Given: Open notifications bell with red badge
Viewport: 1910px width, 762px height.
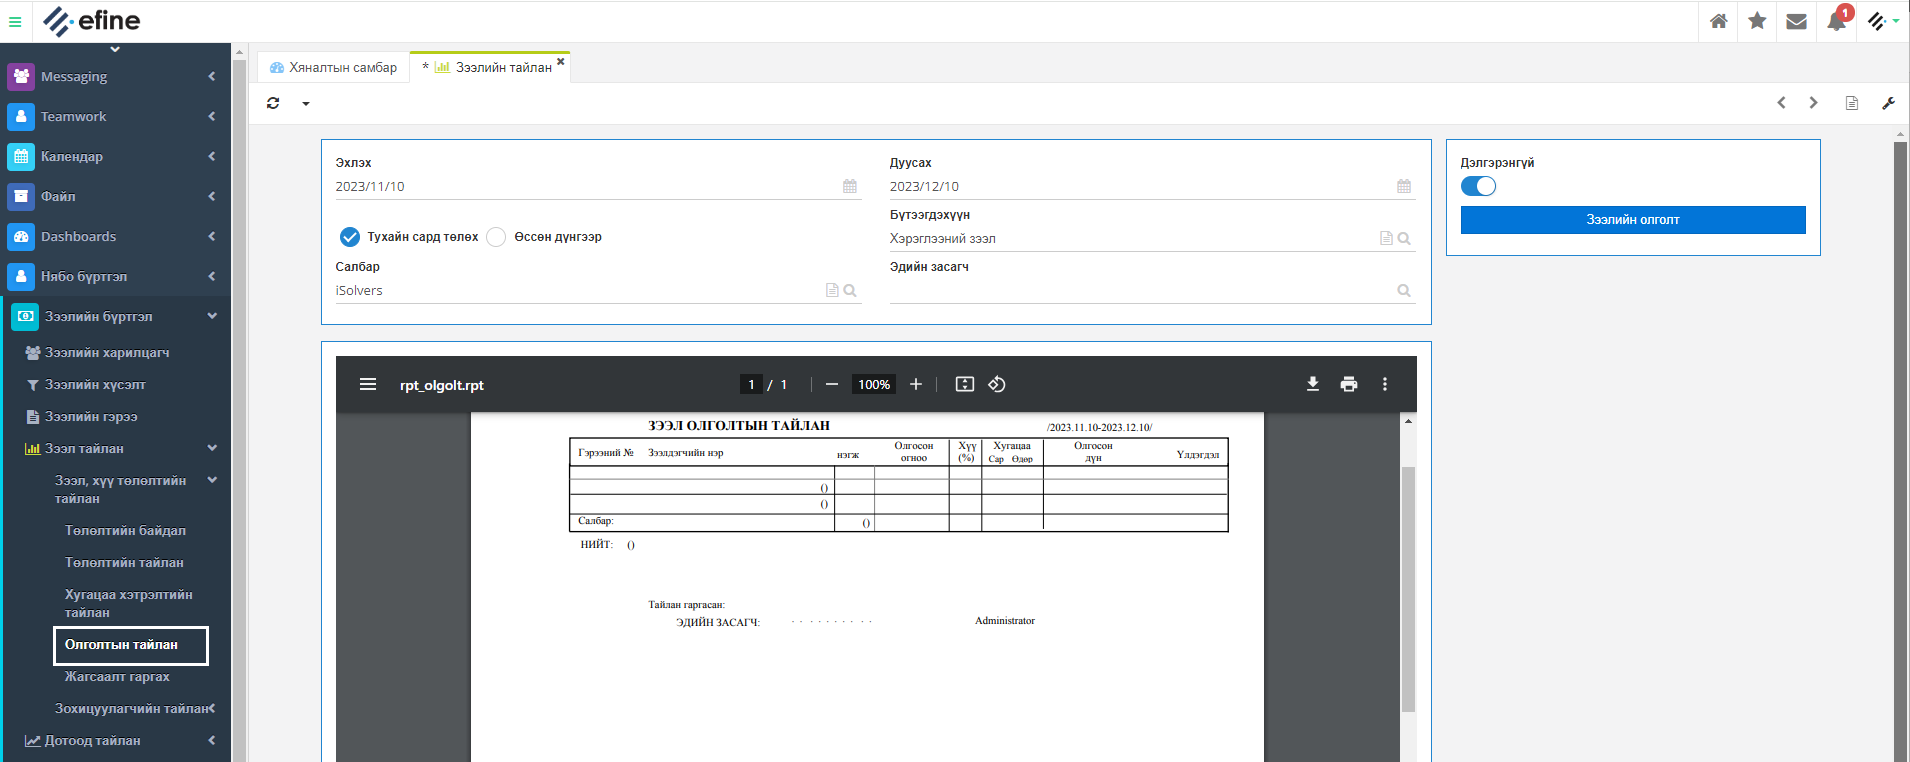Looking at the screenshot, I should coord(1838,20).
